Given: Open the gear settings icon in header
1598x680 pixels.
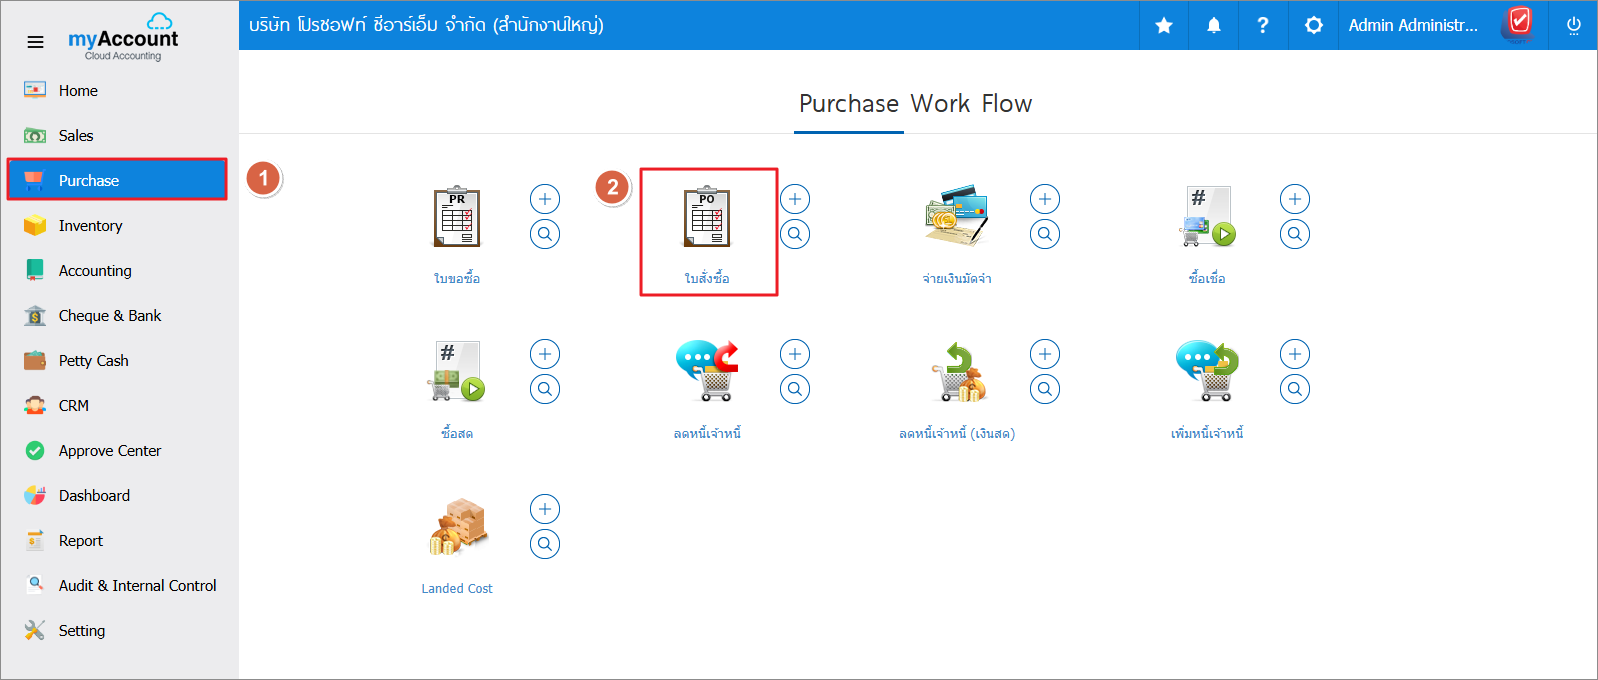Looking at the screenshot, I should [x=1314, y=25].
